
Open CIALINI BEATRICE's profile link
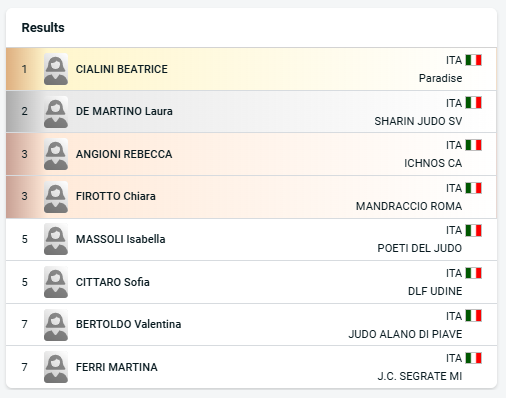[x=122, y=69]
